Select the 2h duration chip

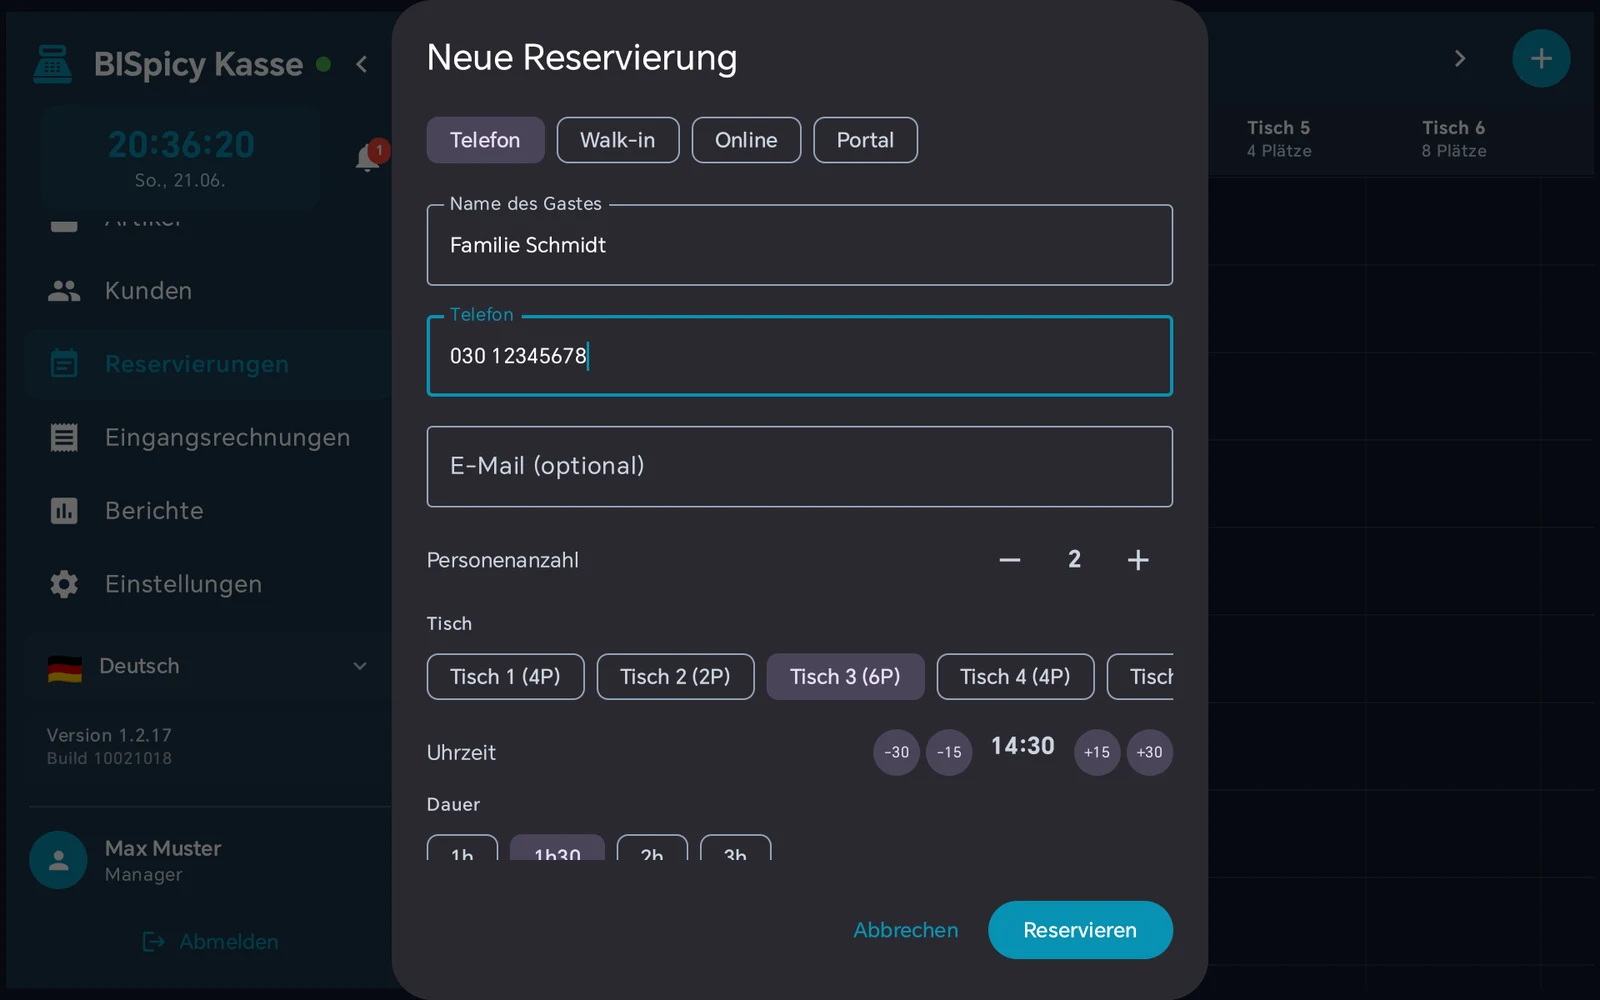point(652,848)
